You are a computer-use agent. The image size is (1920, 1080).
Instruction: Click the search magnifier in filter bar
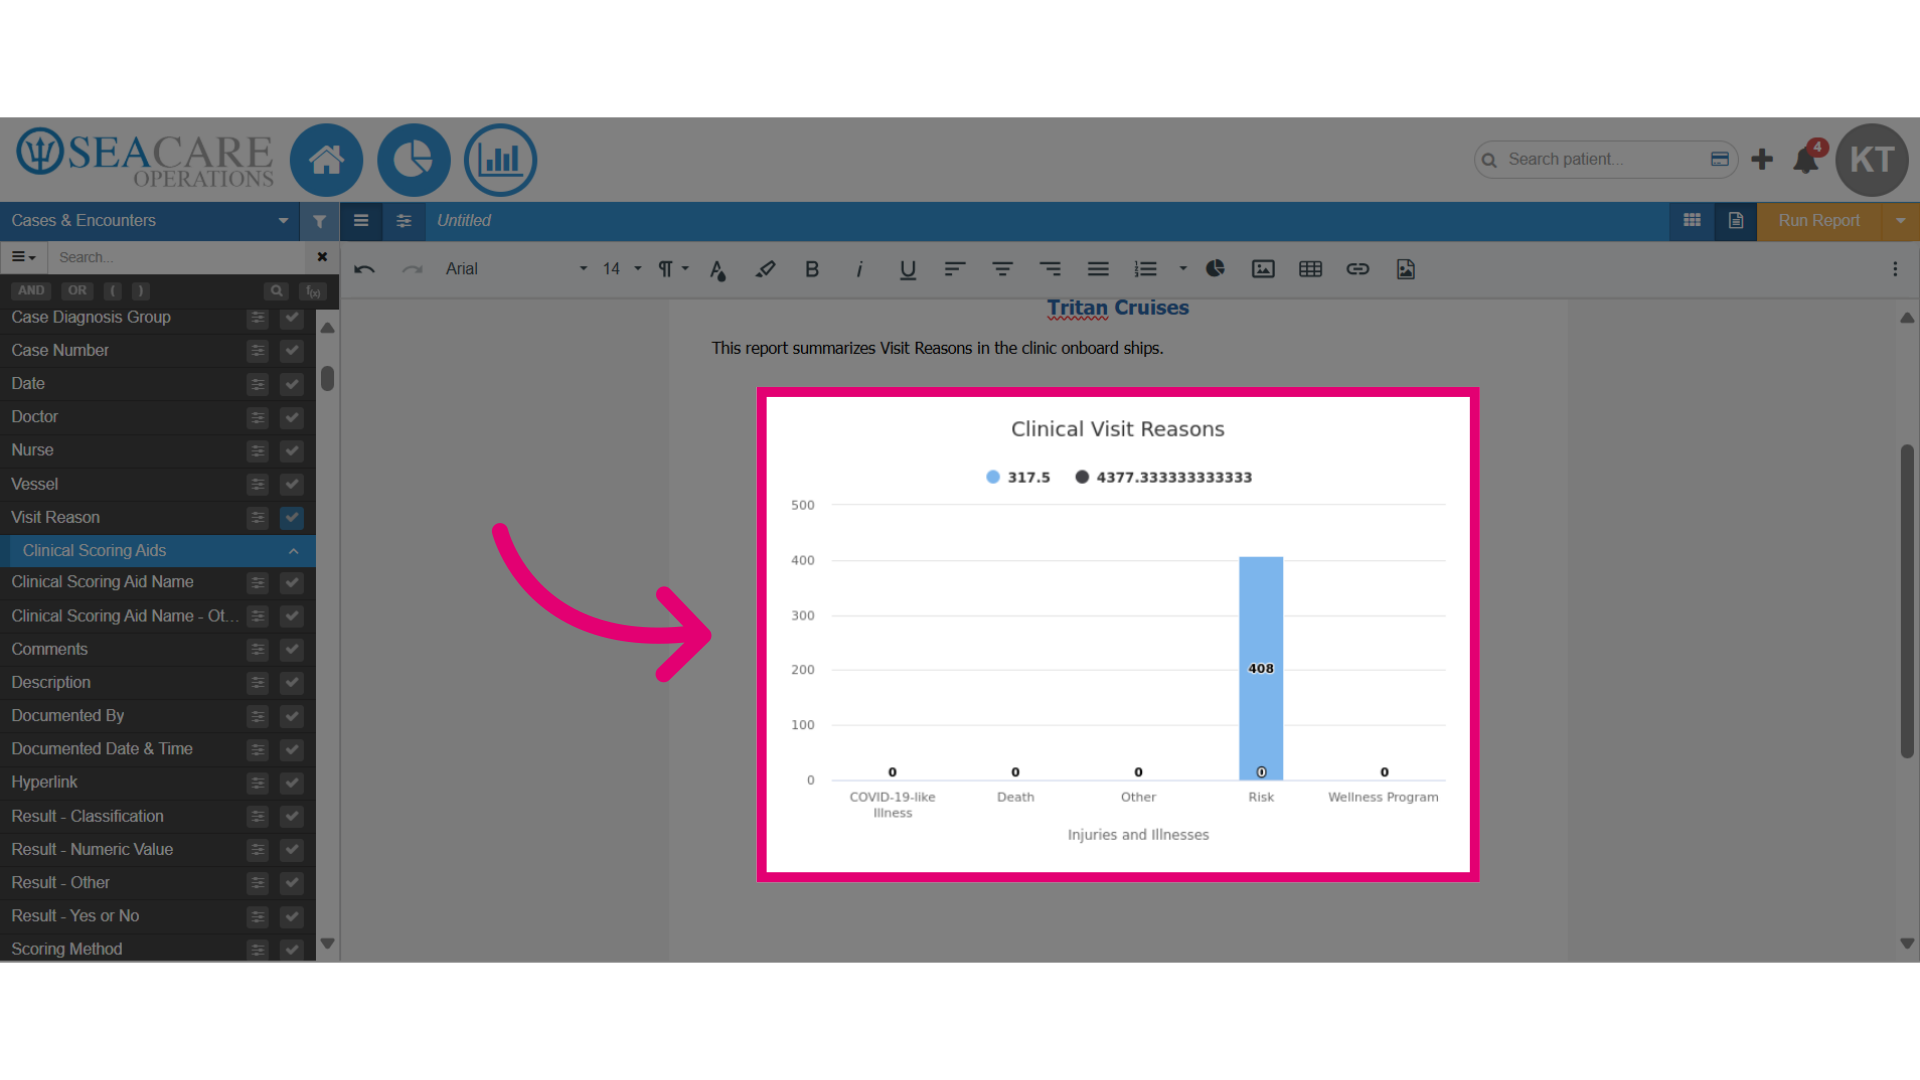[276, 291]
